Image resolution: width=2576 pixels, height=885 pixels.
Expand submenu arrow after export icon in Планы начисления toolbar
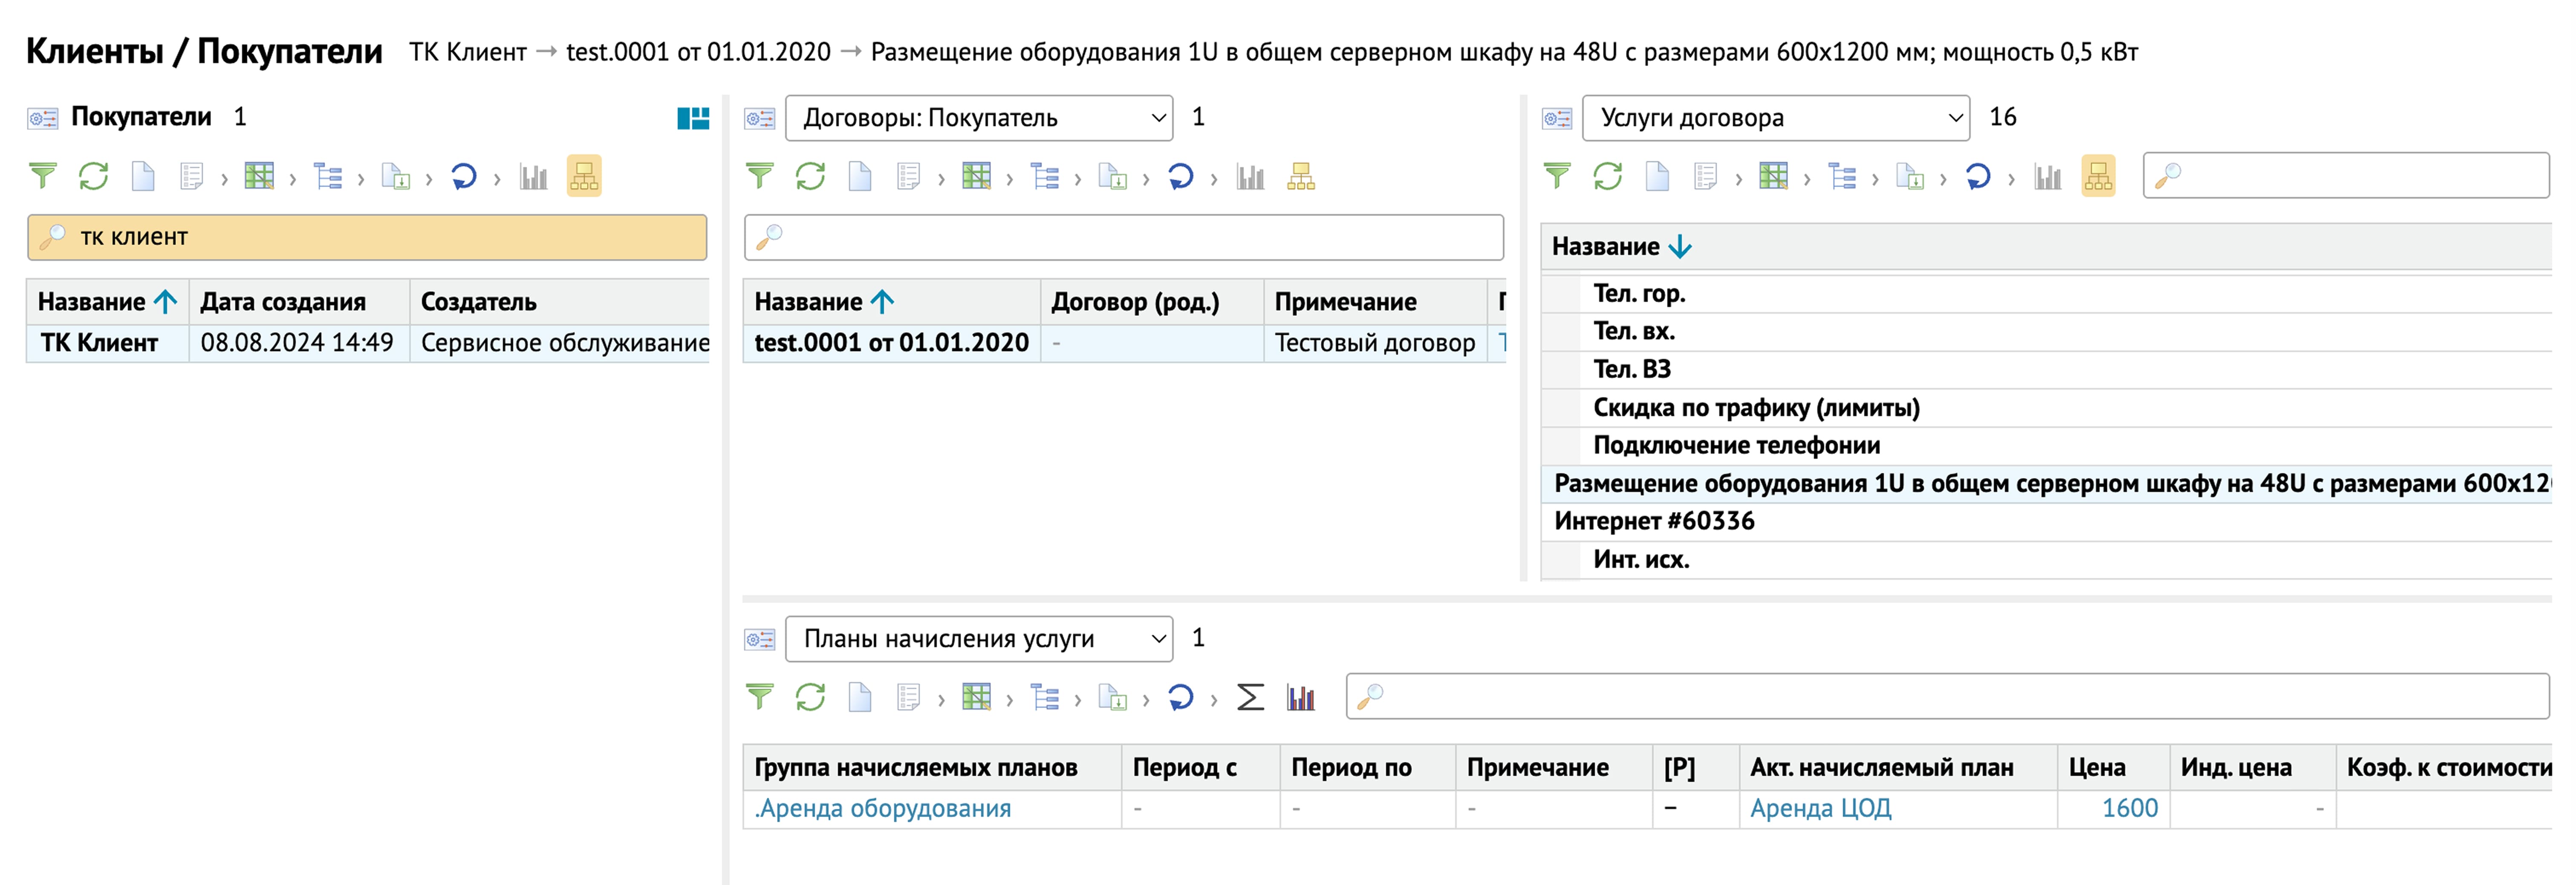[x=1146, y=700]
